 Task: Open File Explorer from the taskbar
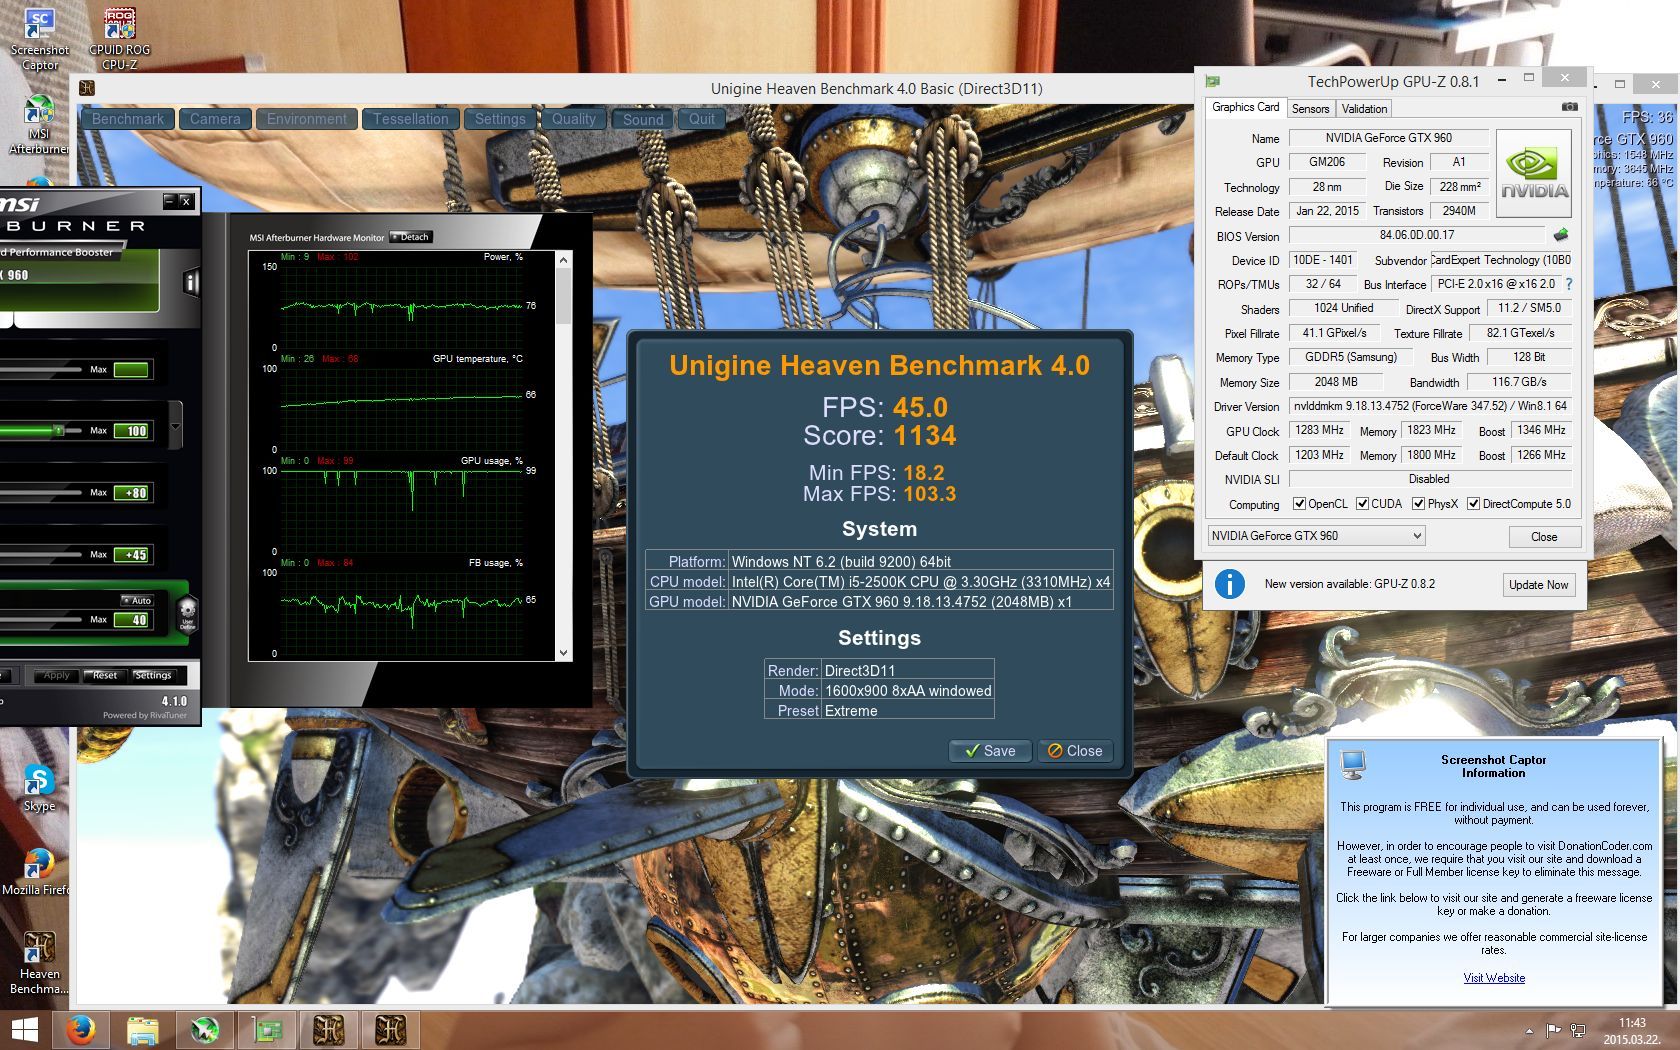pos(143,1030)
